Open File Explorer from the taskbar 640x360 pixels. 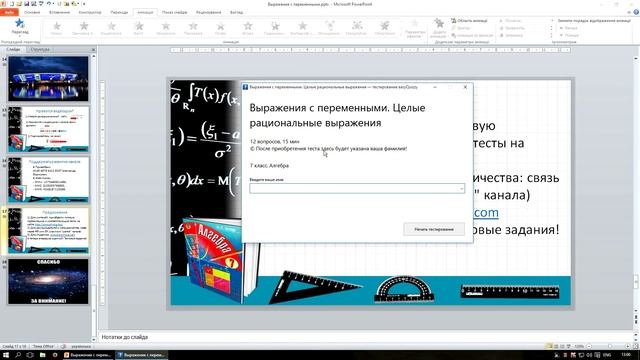[x=42, y=355]
